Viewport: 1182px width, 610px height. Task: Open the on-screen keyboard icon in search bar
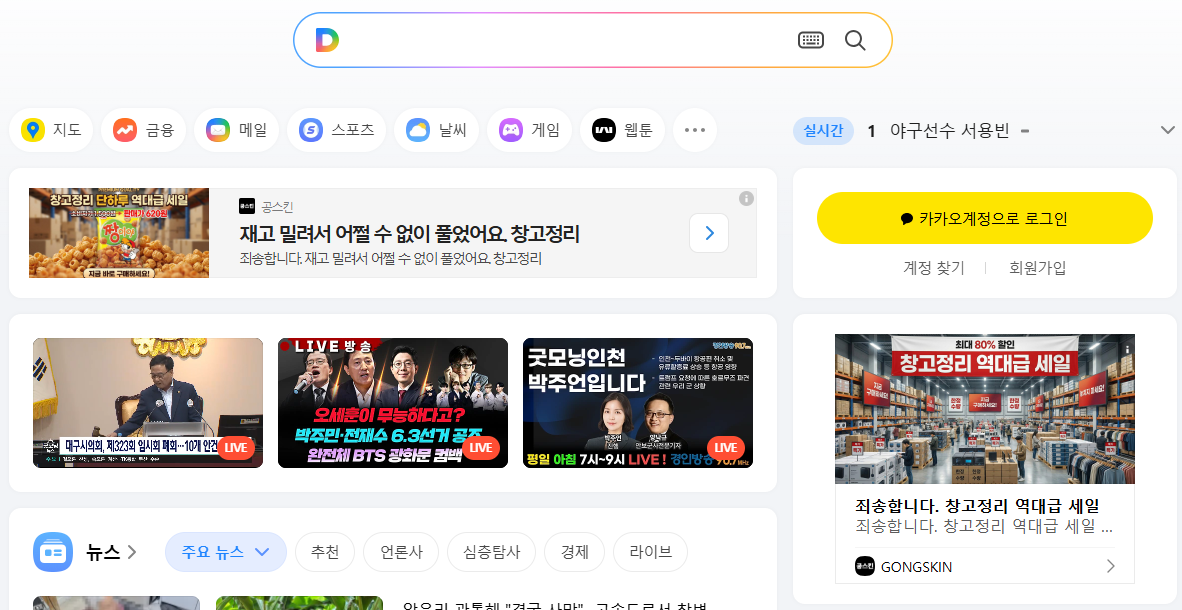pyautogui.click(x=811, y=40)
